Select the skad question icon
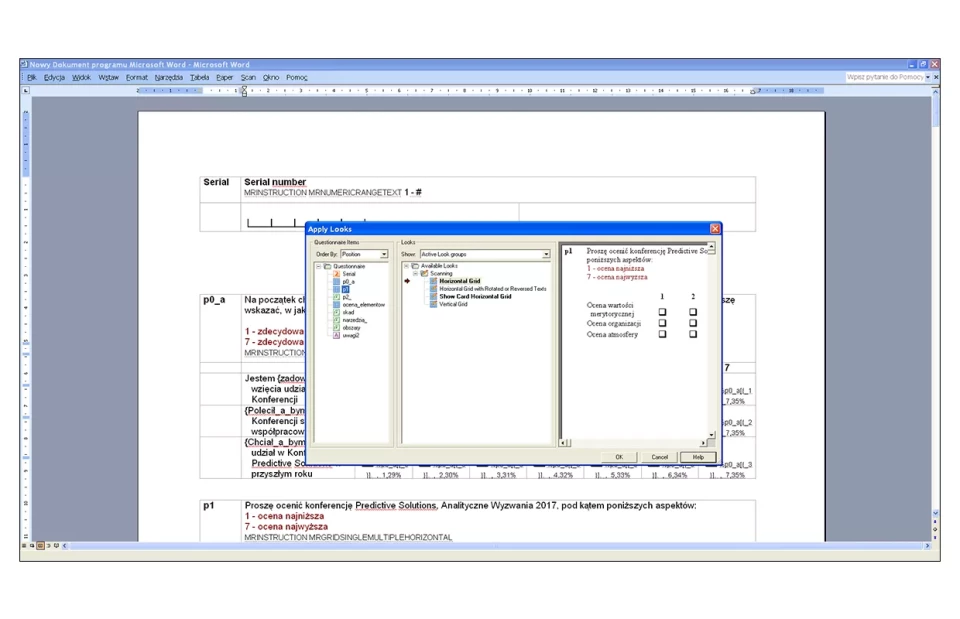 point(336,312)
